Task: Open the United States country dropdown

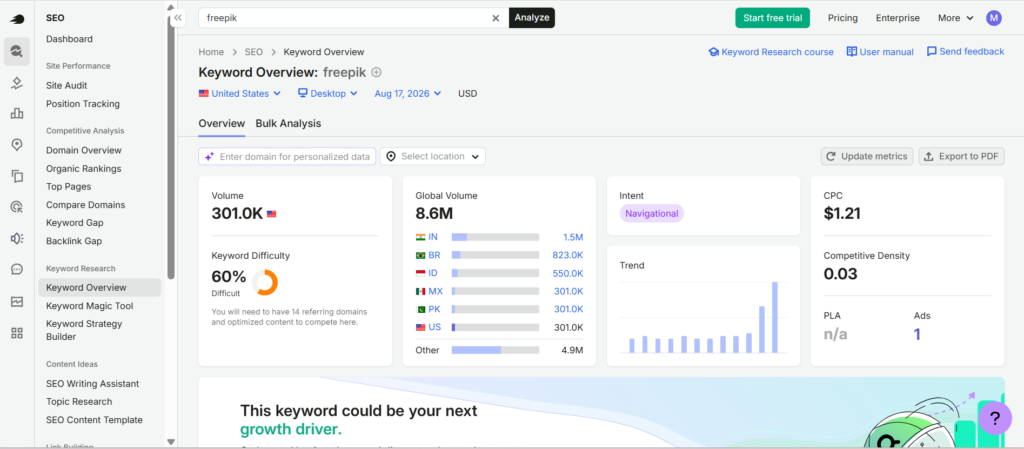Action: pyautogui.click(x=240, y=93)
